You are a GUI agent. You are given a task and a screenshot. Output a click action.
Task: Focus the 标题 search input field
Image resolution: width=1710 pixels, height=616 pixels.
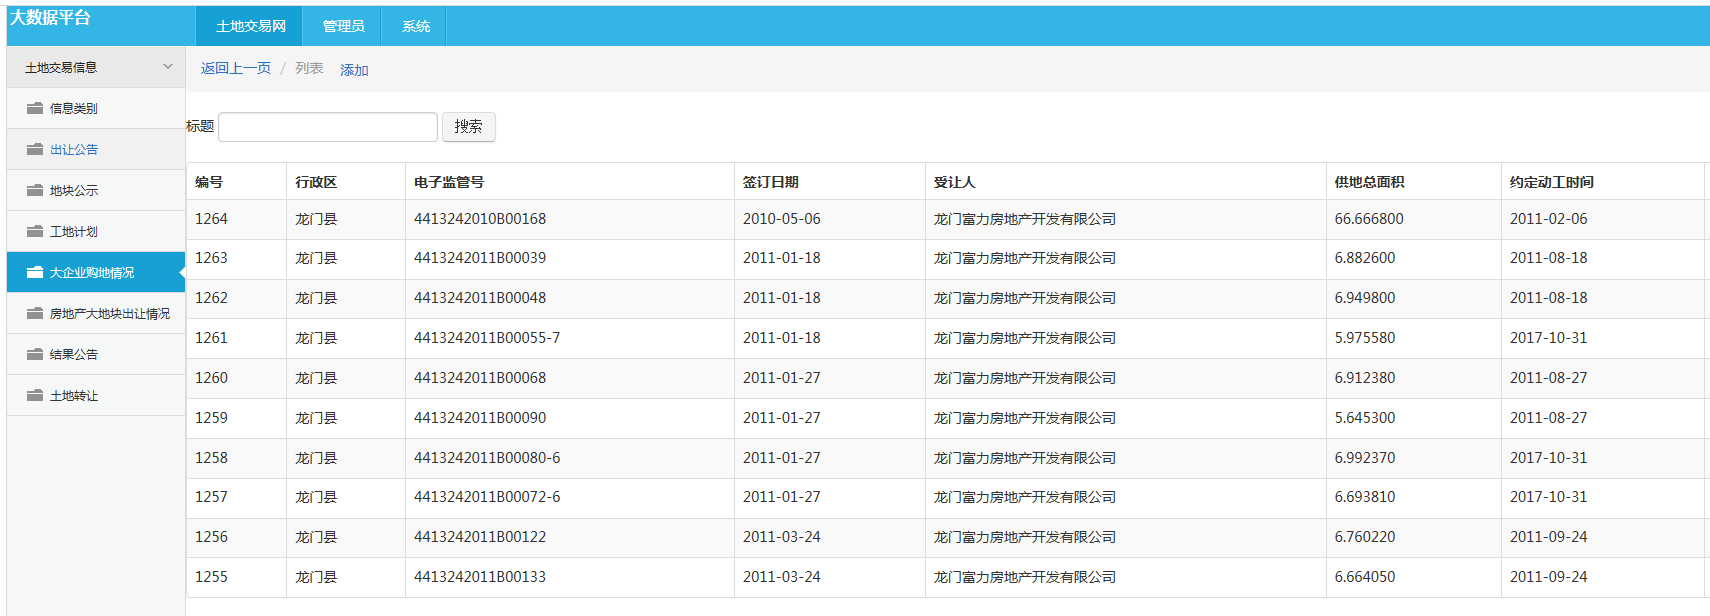(x=328, y=127)
